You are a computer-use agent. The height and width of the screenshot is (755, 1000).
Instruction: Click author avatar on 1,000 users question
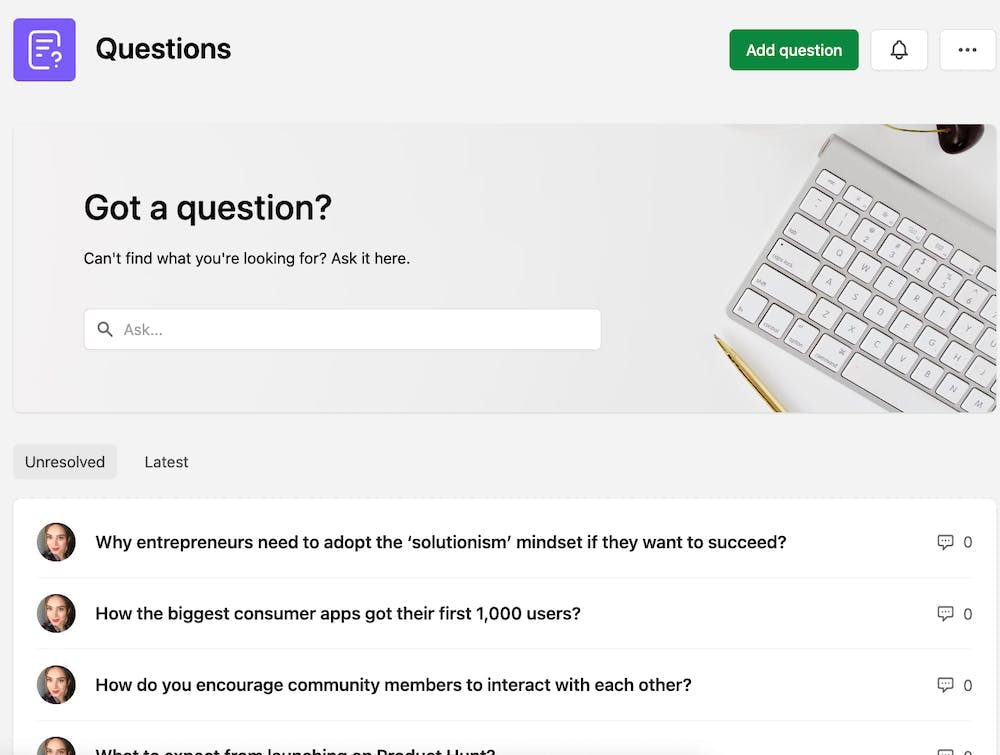(x=56, y=613)
